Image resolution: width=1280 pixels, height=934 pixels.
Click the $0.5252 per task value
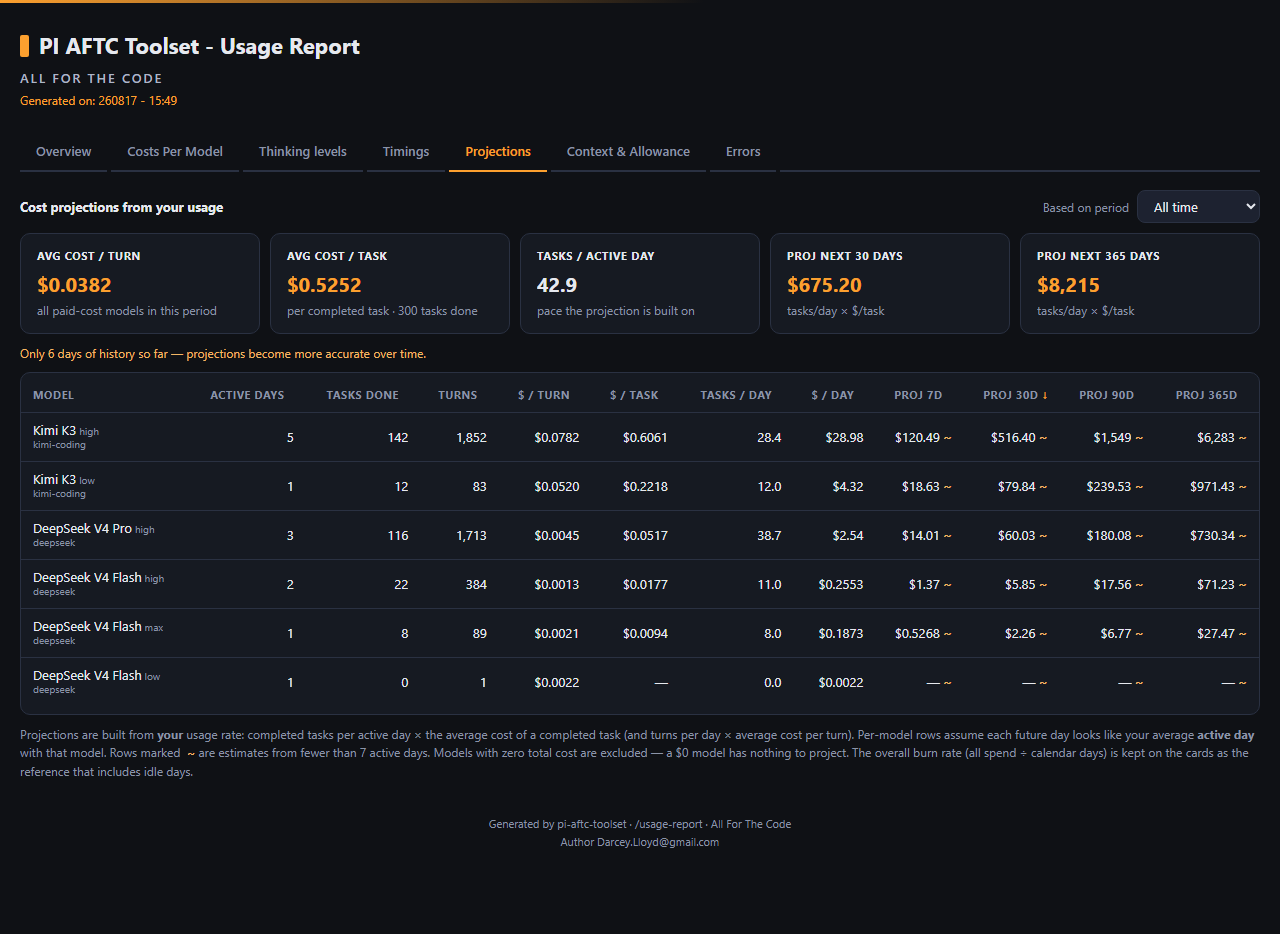(x=324, y=285)
